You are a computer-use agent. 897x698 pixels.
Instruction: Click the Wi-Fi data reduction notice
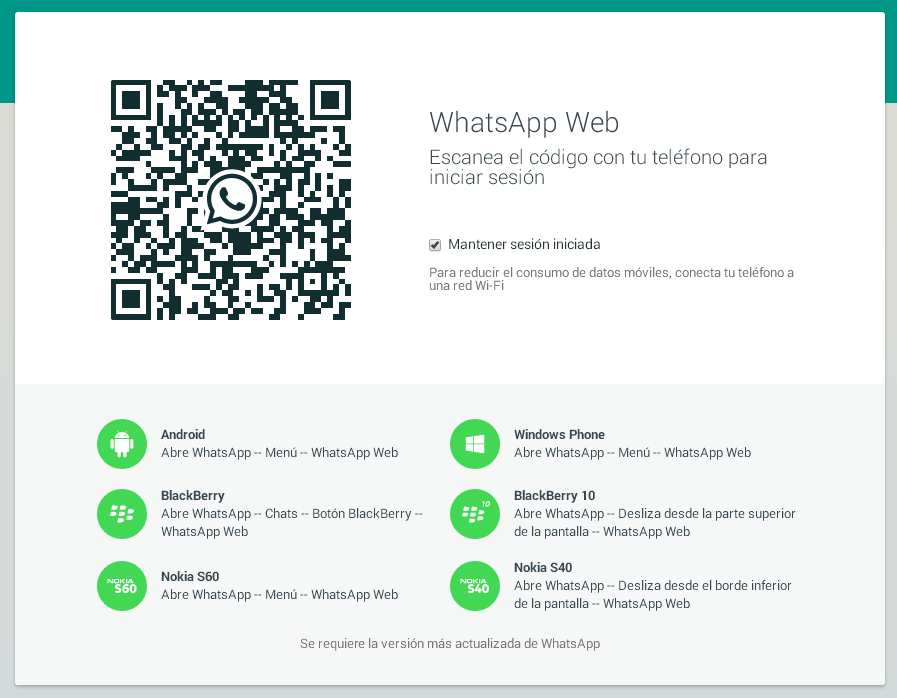(612, 279)
